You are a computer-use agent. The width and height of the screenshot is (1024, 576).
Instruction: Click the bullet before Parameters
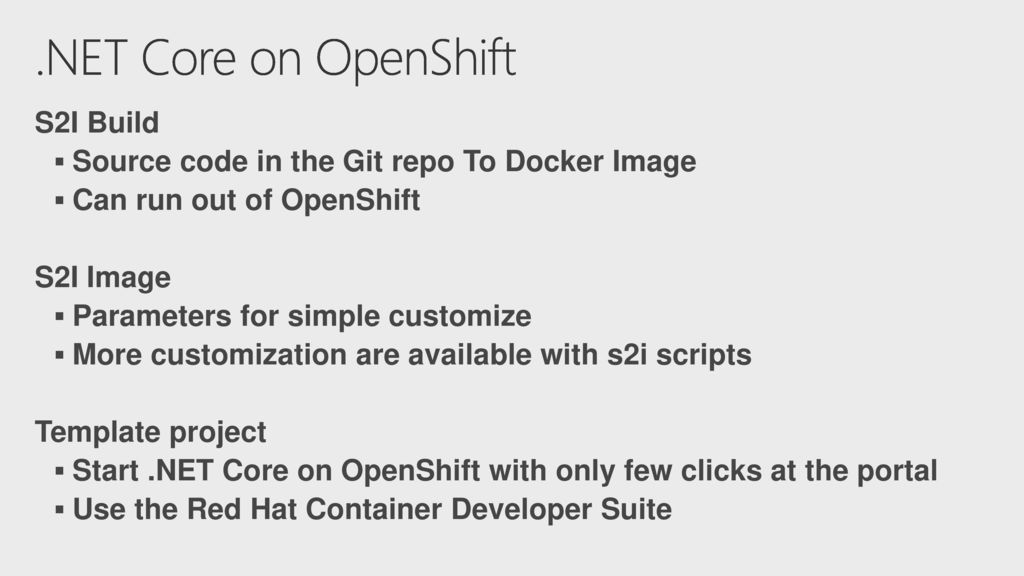click(59, 317)
